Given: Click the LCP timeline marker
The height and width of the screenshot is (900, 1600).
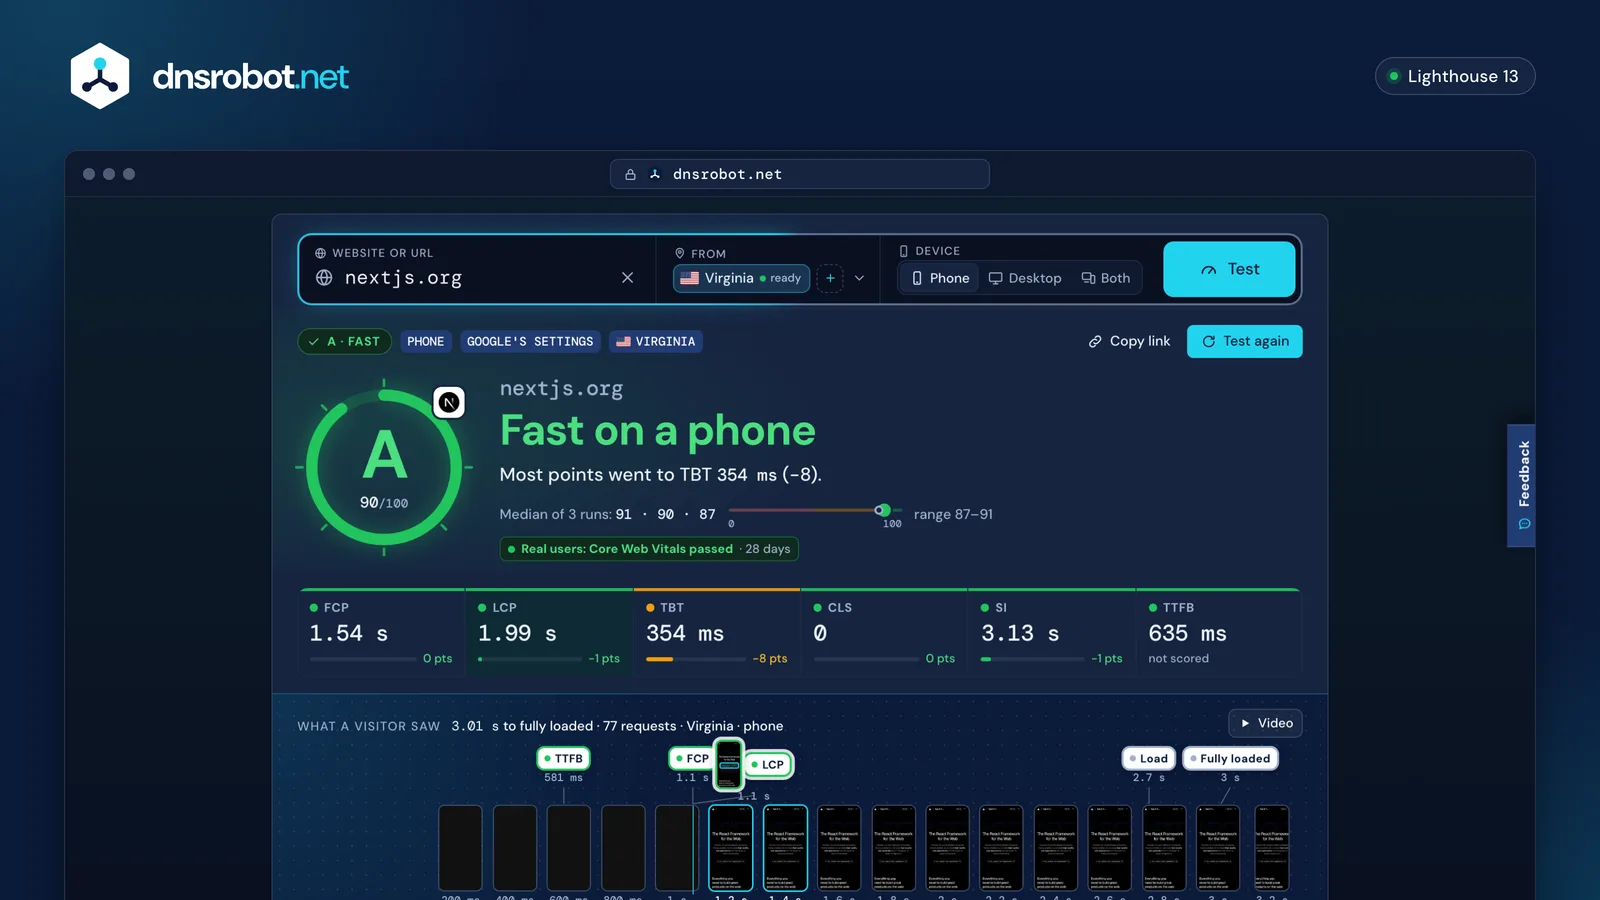Looking at the screenshot, I should (768, 765).
